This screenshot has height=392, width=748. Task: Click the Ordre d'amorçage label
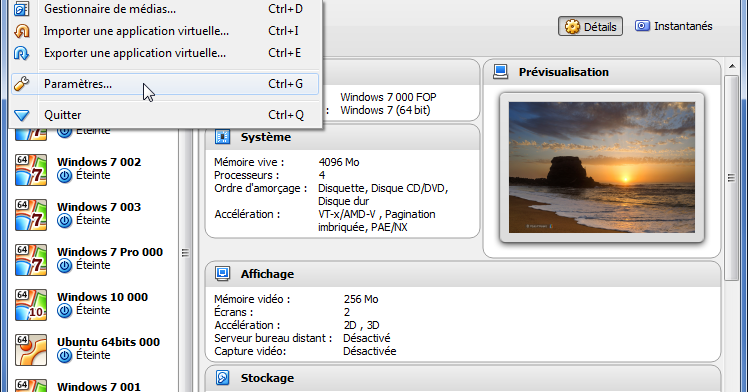[260, 188]
